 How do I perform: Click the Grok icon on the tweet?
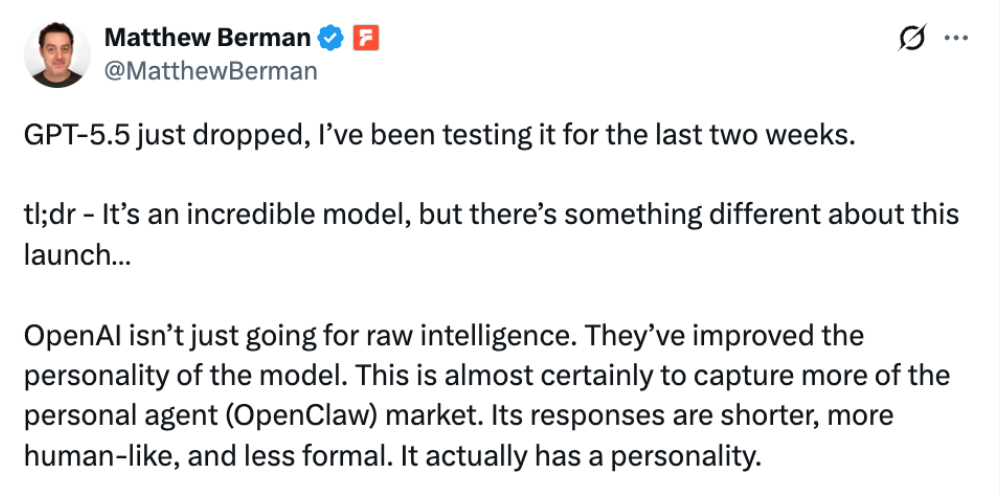point(911,39)
